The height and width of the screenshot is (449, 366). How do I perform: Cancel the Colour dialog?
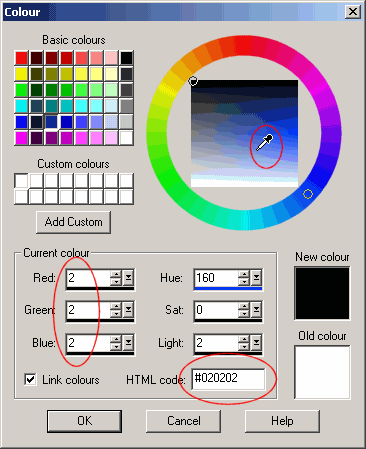click(183, 421)
